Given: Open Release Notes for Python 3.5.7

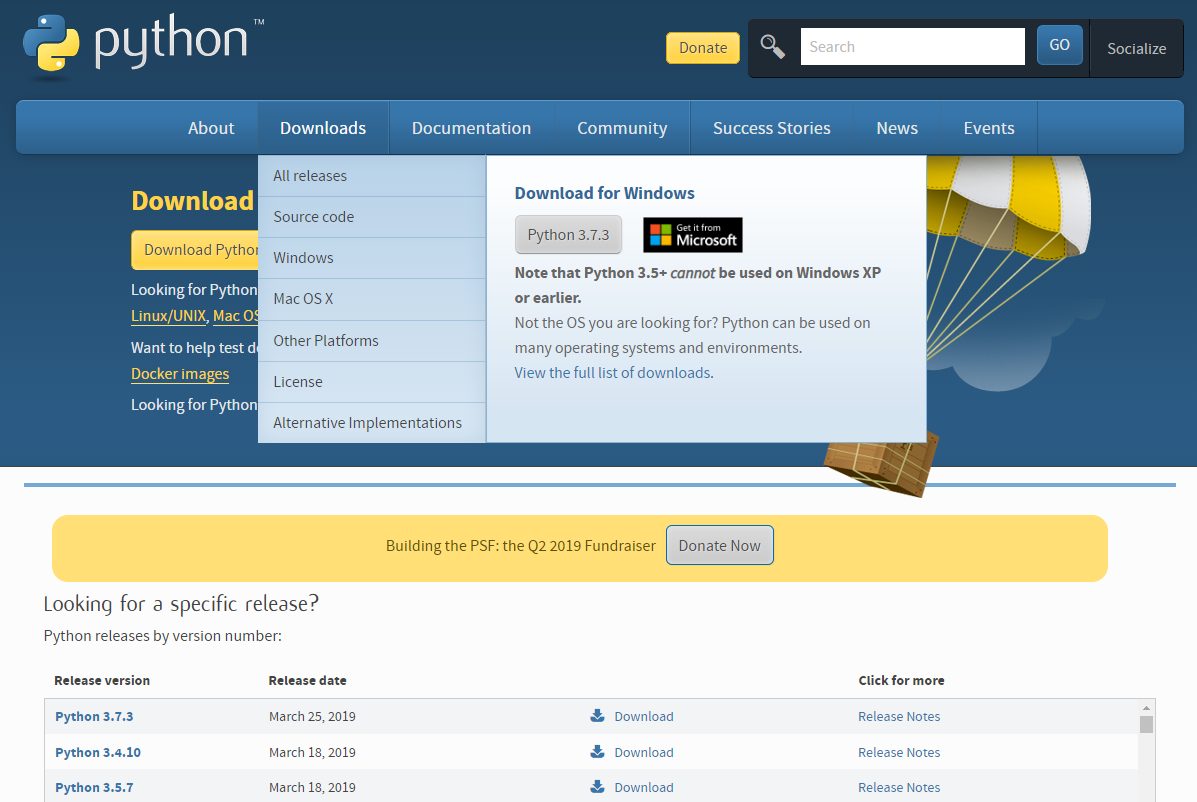Looking at the screenshot, I should point(899,788).
